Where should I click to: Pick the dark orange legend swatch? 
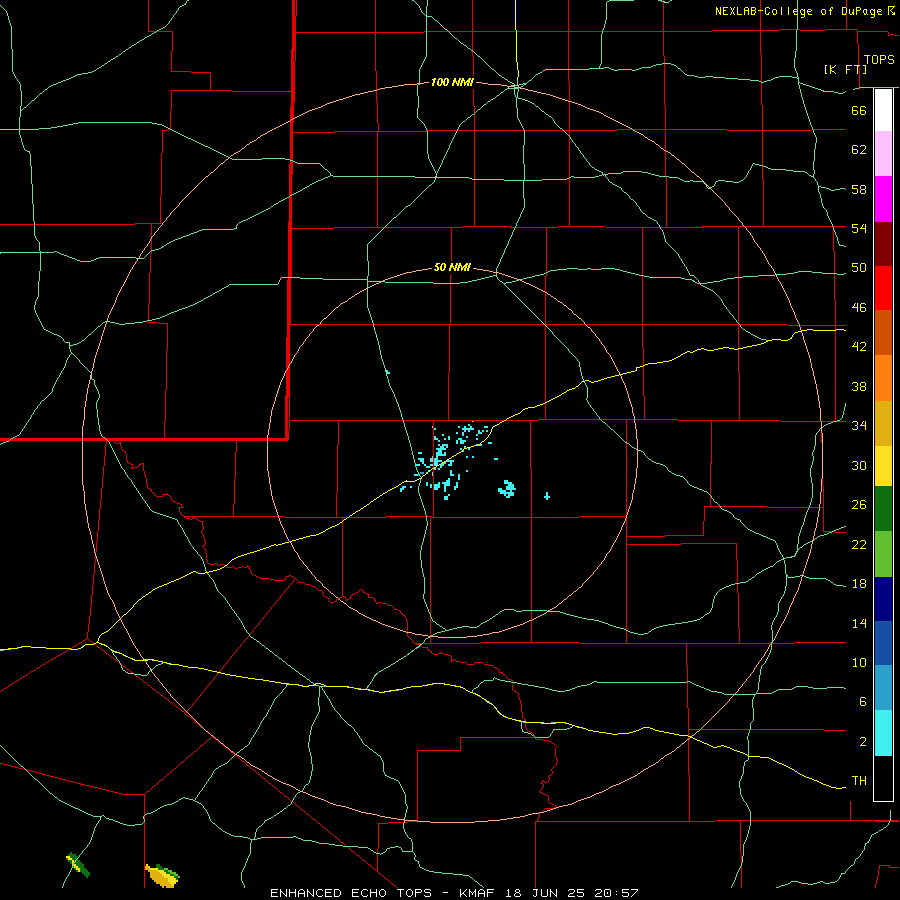(x=883, y=332)
